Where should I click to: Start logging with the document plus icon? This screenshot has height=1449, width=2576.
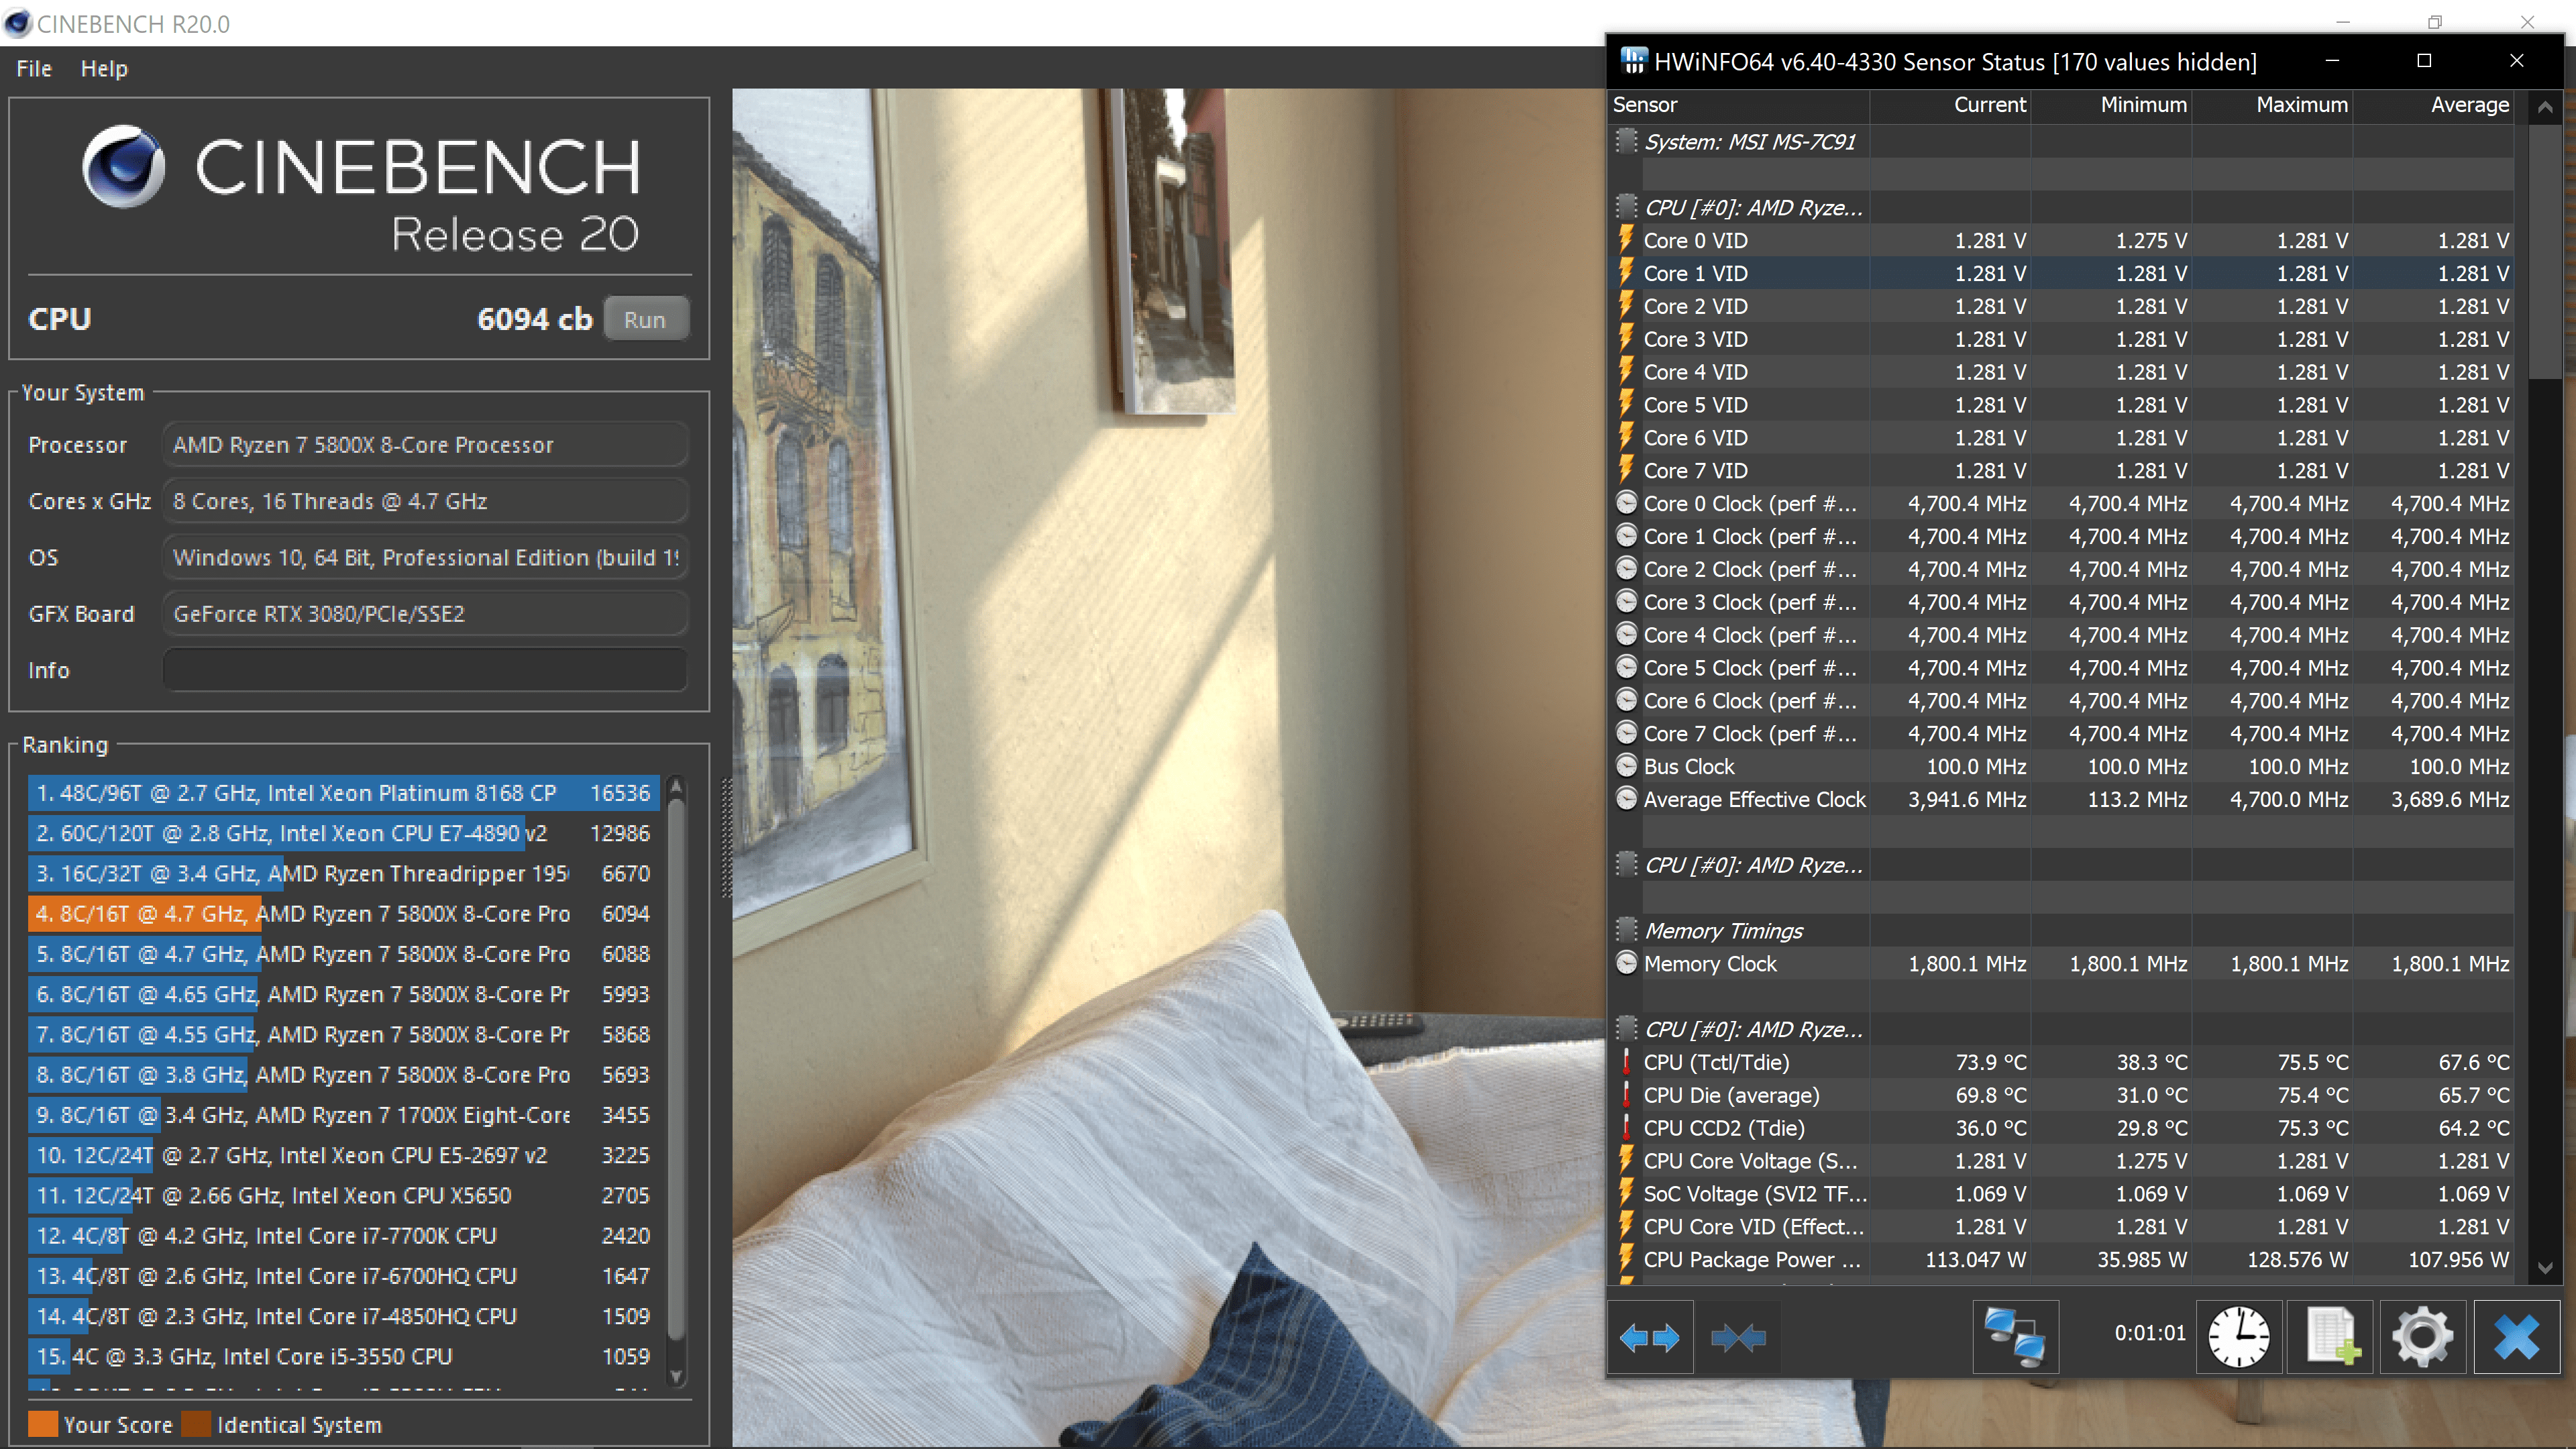coord(2330,1337)
